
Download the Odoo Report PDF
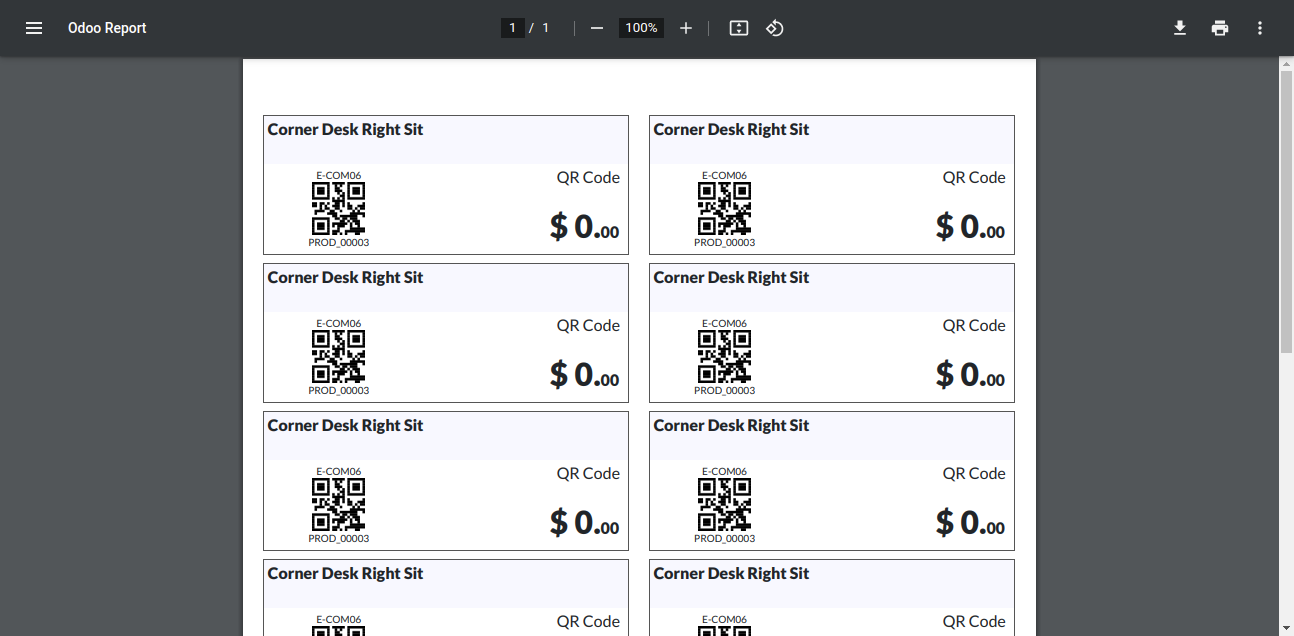coord(1180,28)
